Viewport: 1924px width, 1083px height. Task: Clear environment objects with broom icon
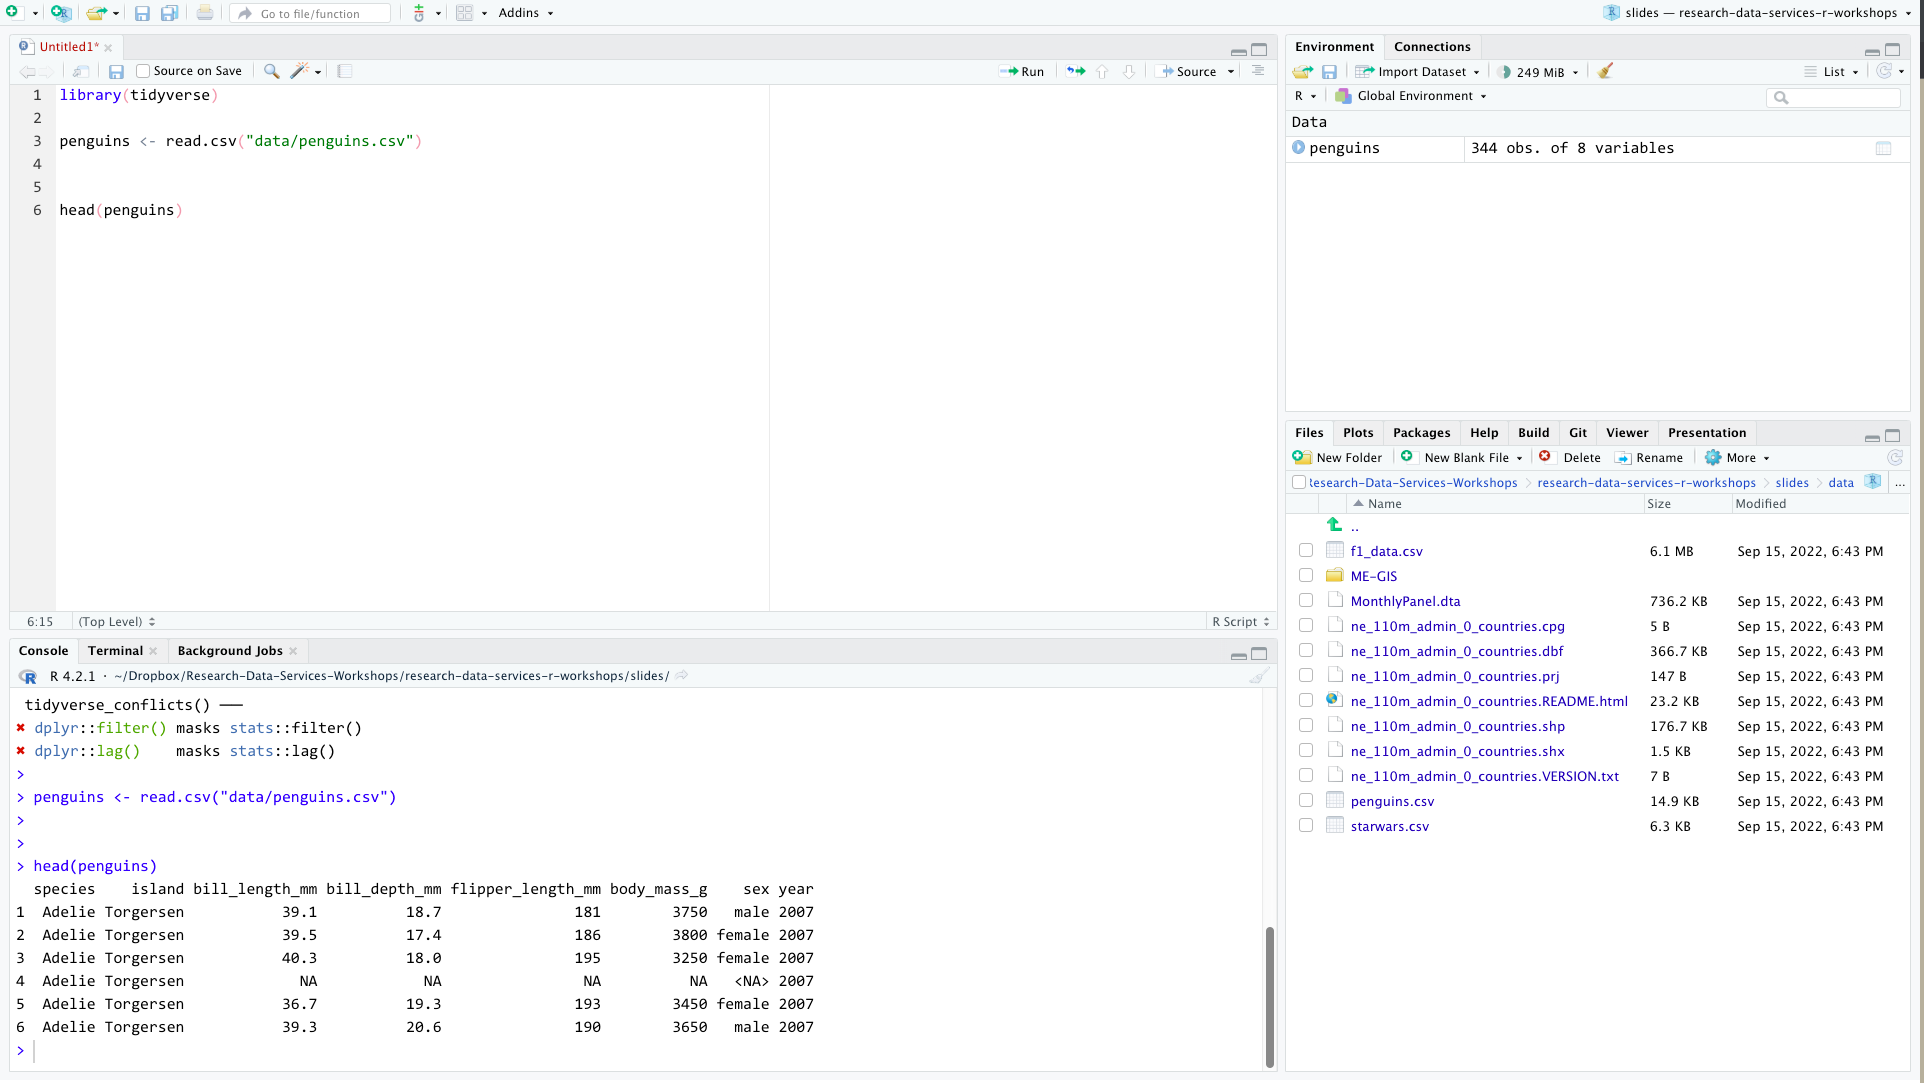coord(1605,72)
